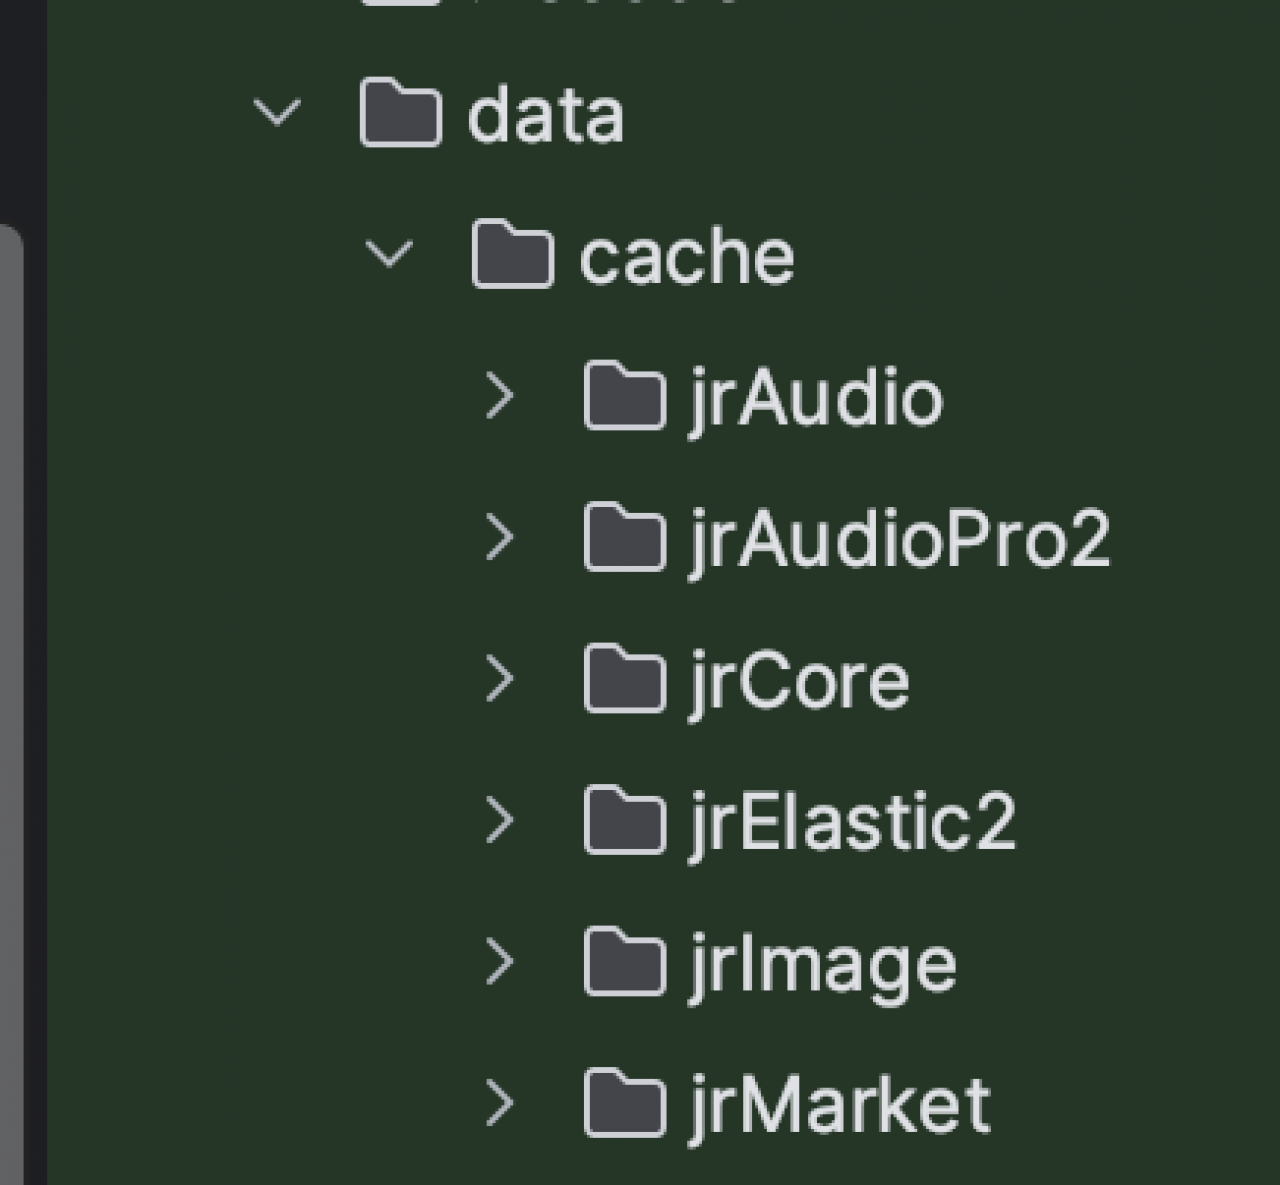
Task: Select the jrElastic2 name text
Action: coord(853,822)
